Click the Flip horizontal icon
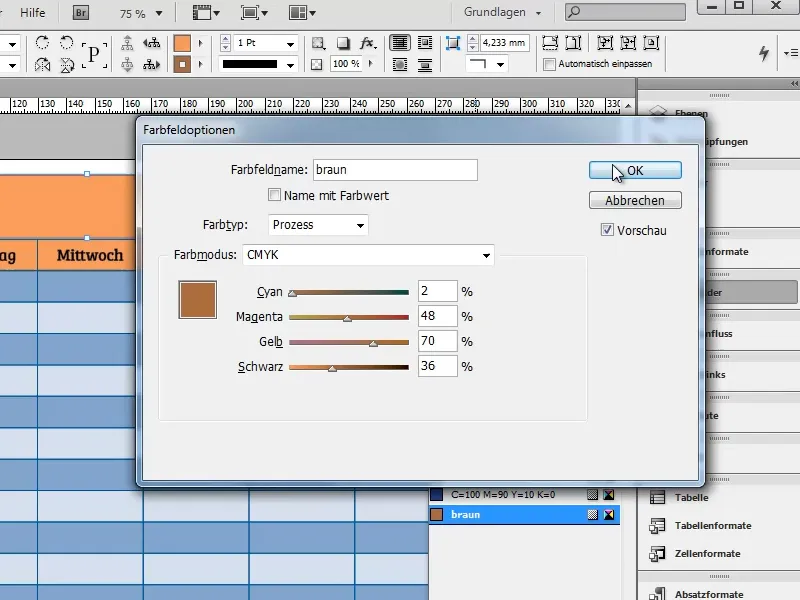The image size is (800, 600). 43,65
